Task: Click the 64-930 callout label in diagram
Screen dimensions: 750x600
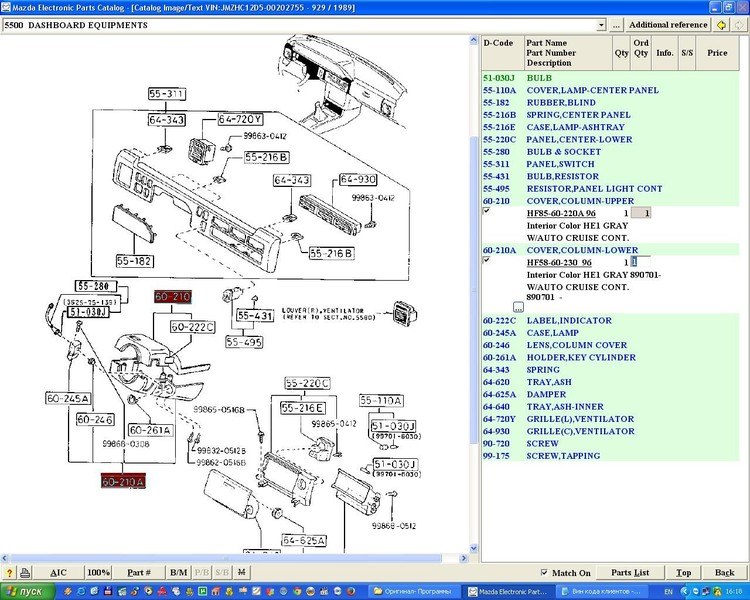Action: (x=358, y=179)
